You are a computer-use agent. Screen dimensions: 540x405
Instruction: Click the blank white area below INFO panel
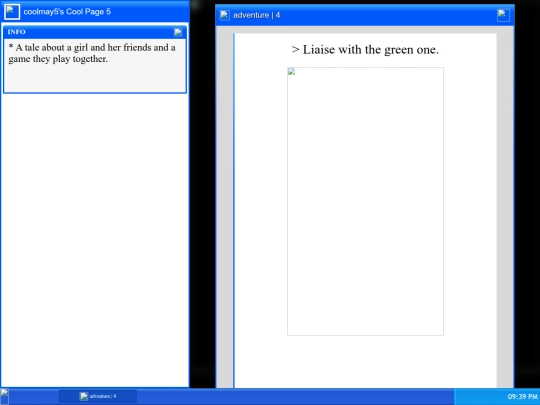(x=95, y=241)
